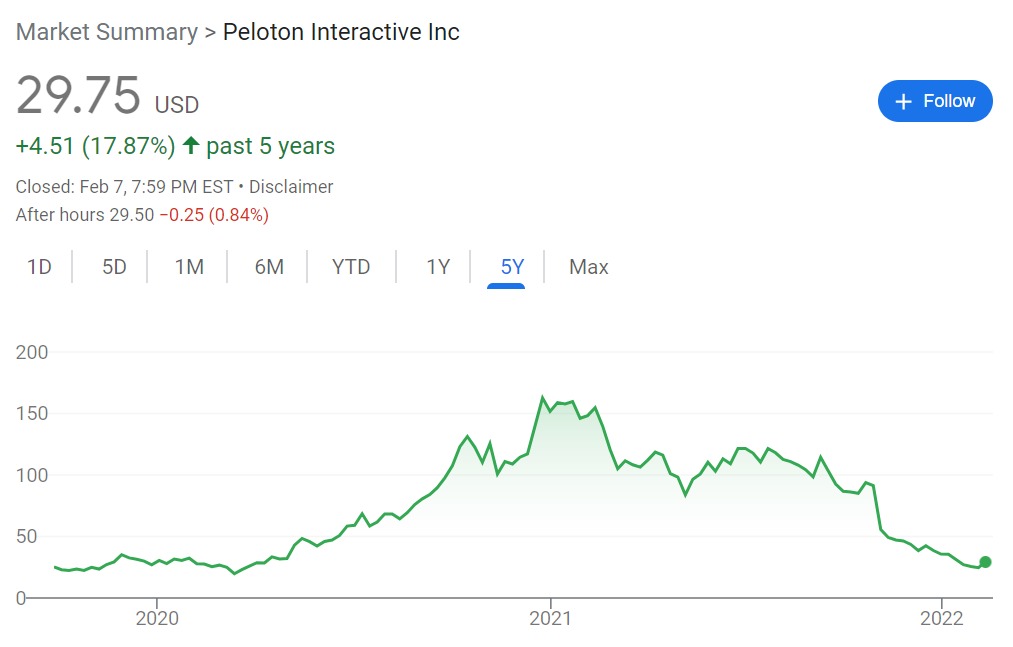
Task: Click the 2021 x-axis label
Action: tap(550, 618)
